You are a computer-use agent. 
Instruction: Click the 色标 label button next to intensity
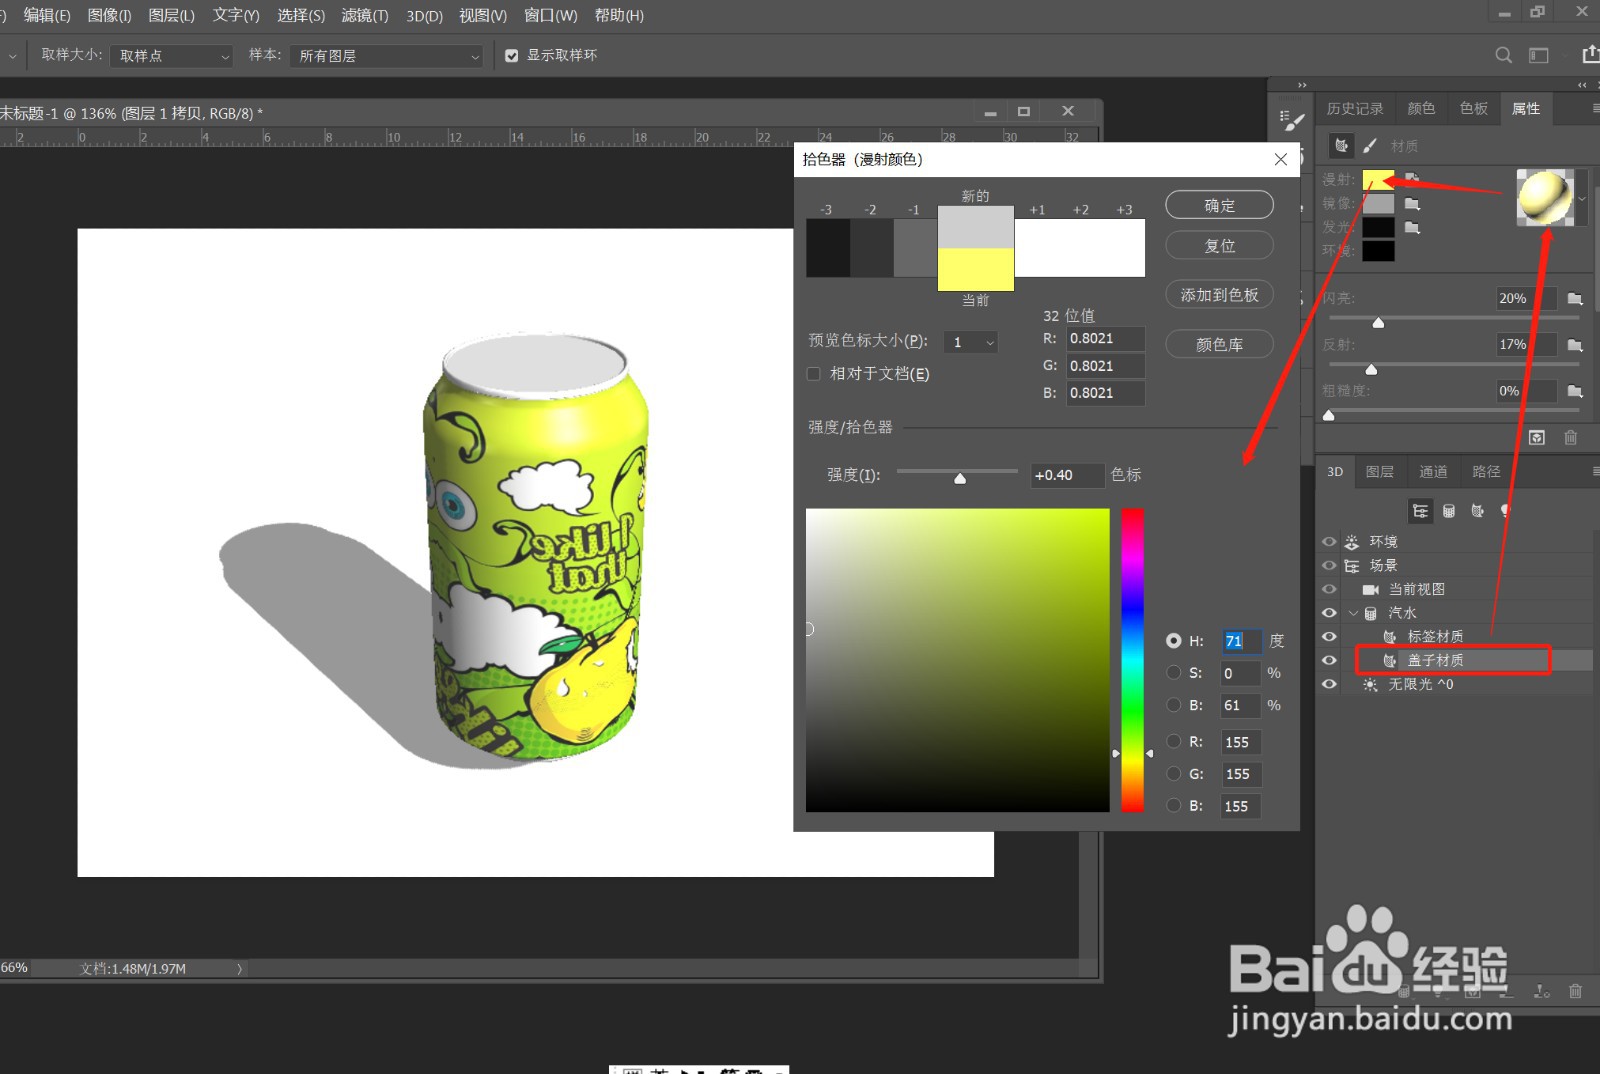1126,474
